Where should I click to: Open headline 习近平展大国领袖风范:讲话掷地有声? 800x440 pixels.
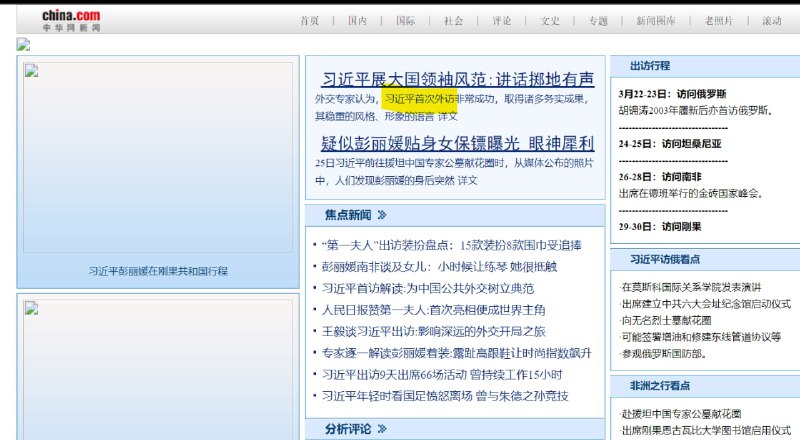(x=458, y=79)
